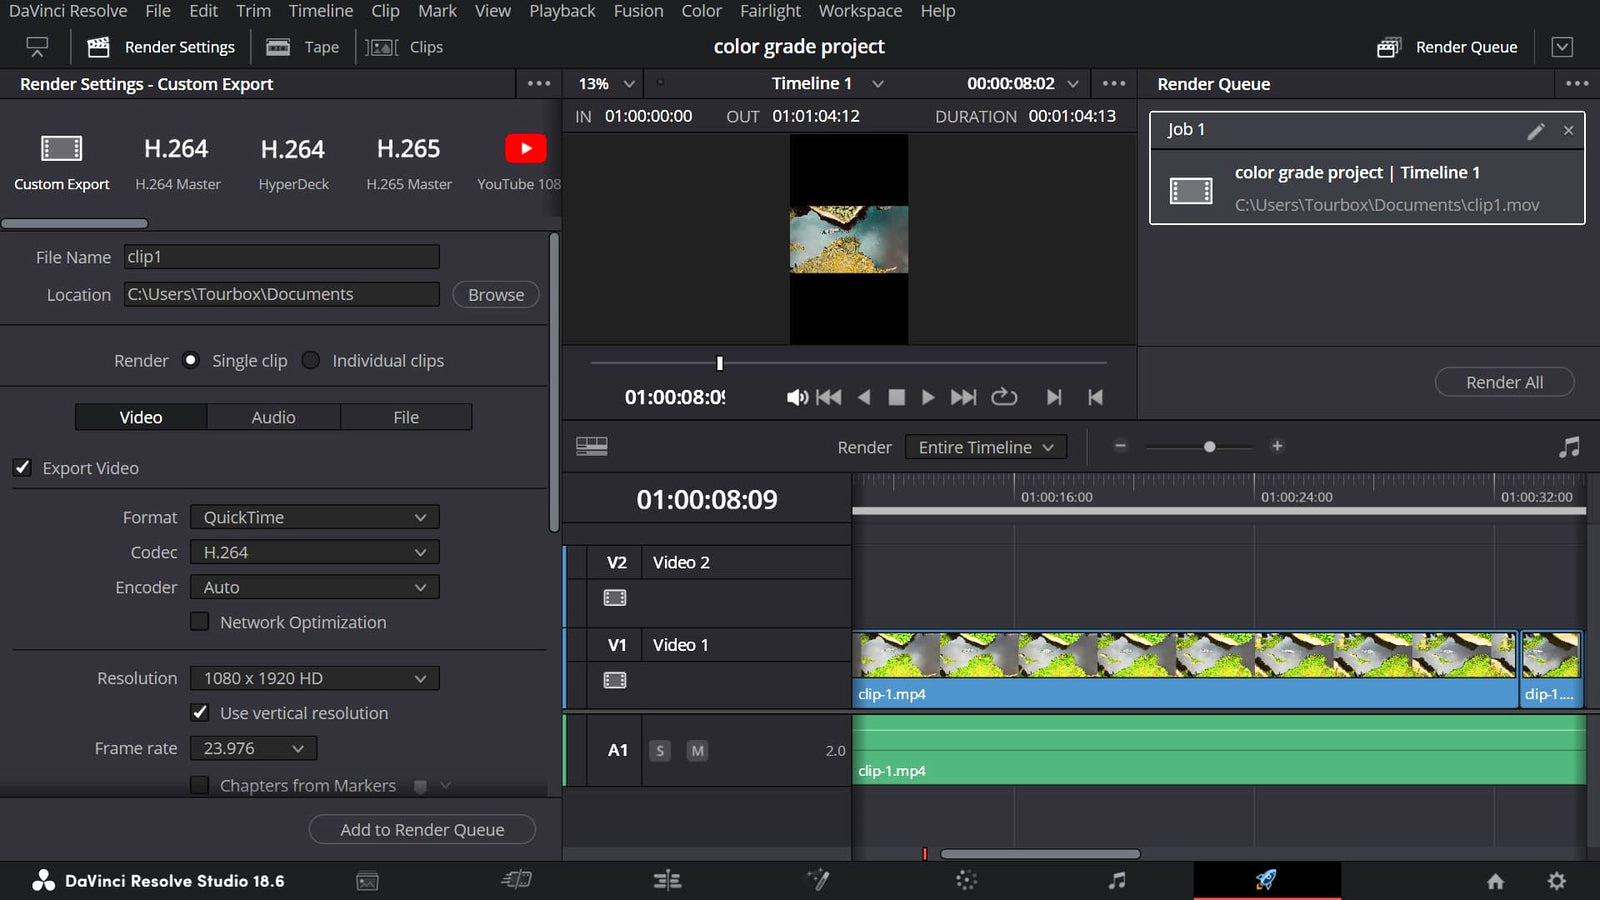Viewport: 1600px width, 900px height.
Task: Open the Deliver page rocket icon
Action: (x=1266, y=880)
